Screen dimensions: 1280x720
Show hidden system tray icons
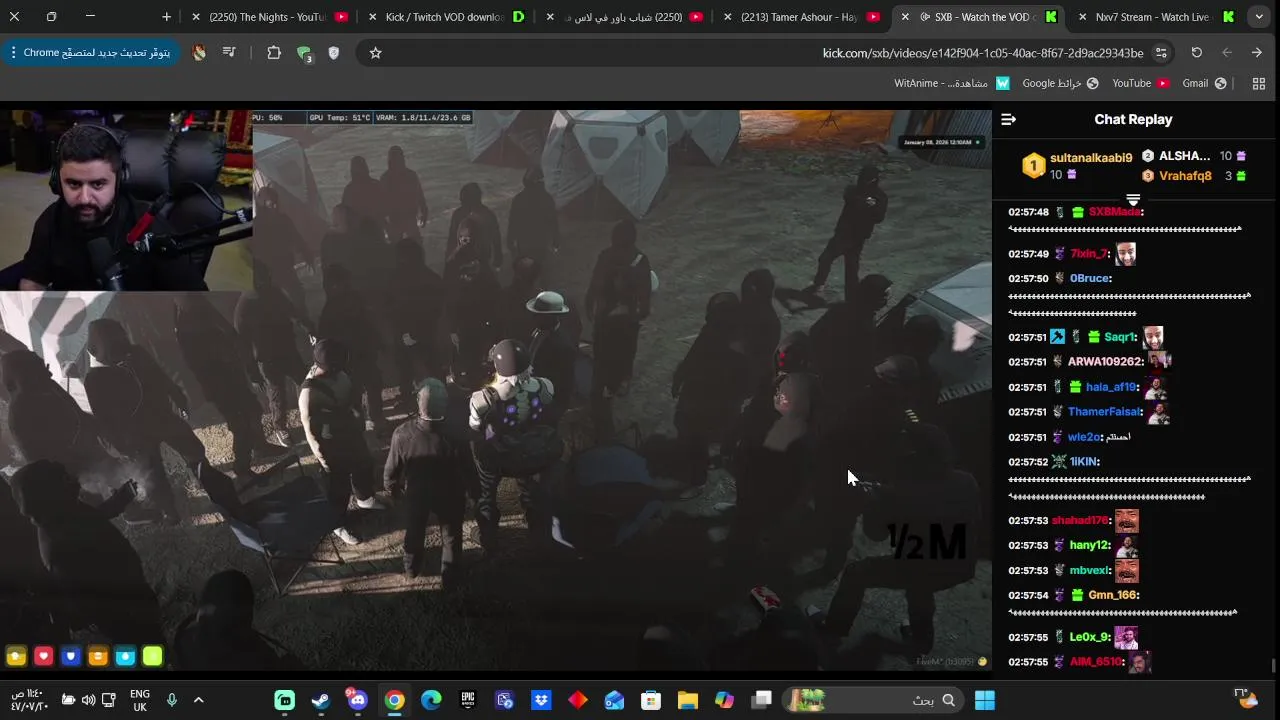click(198, 700)
